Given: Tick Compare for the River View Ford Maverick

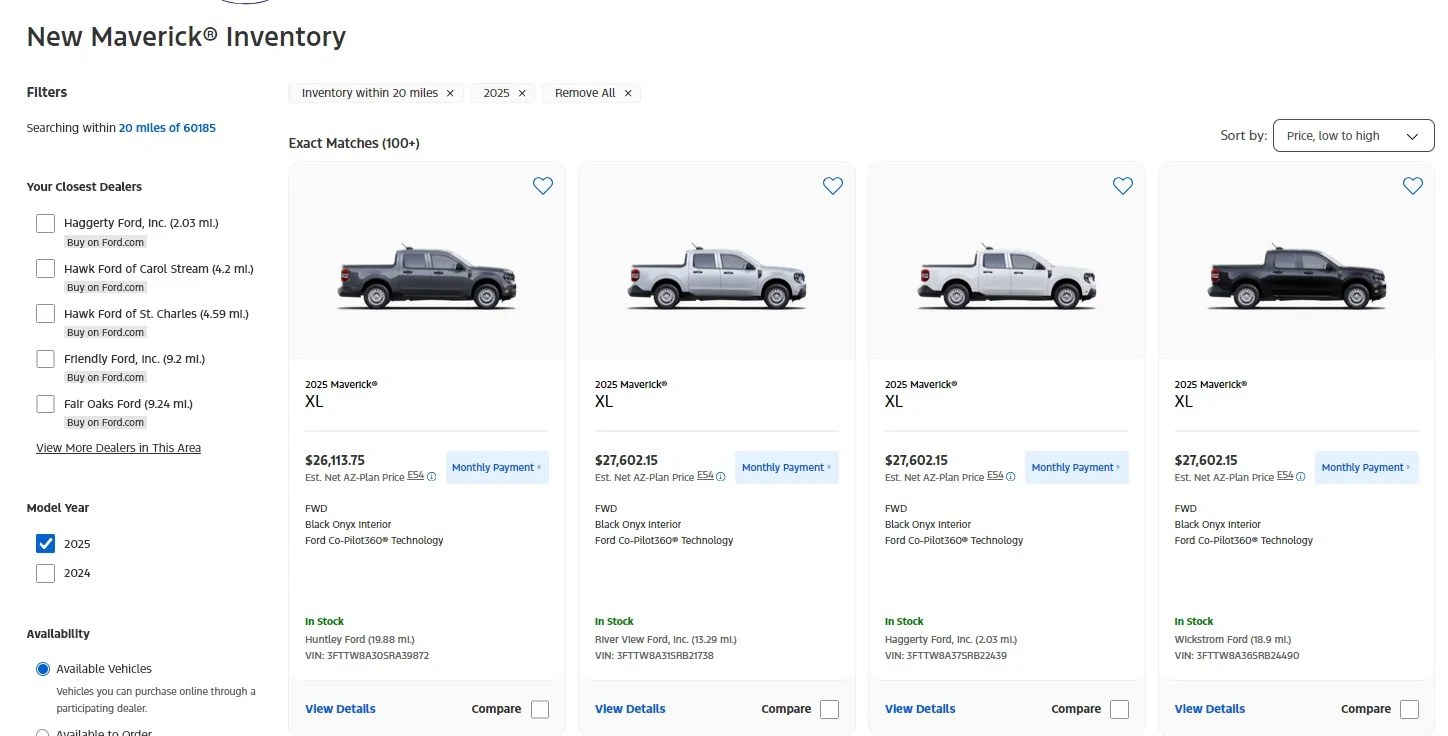Looking at the screenshot, I should coord(830,709).
